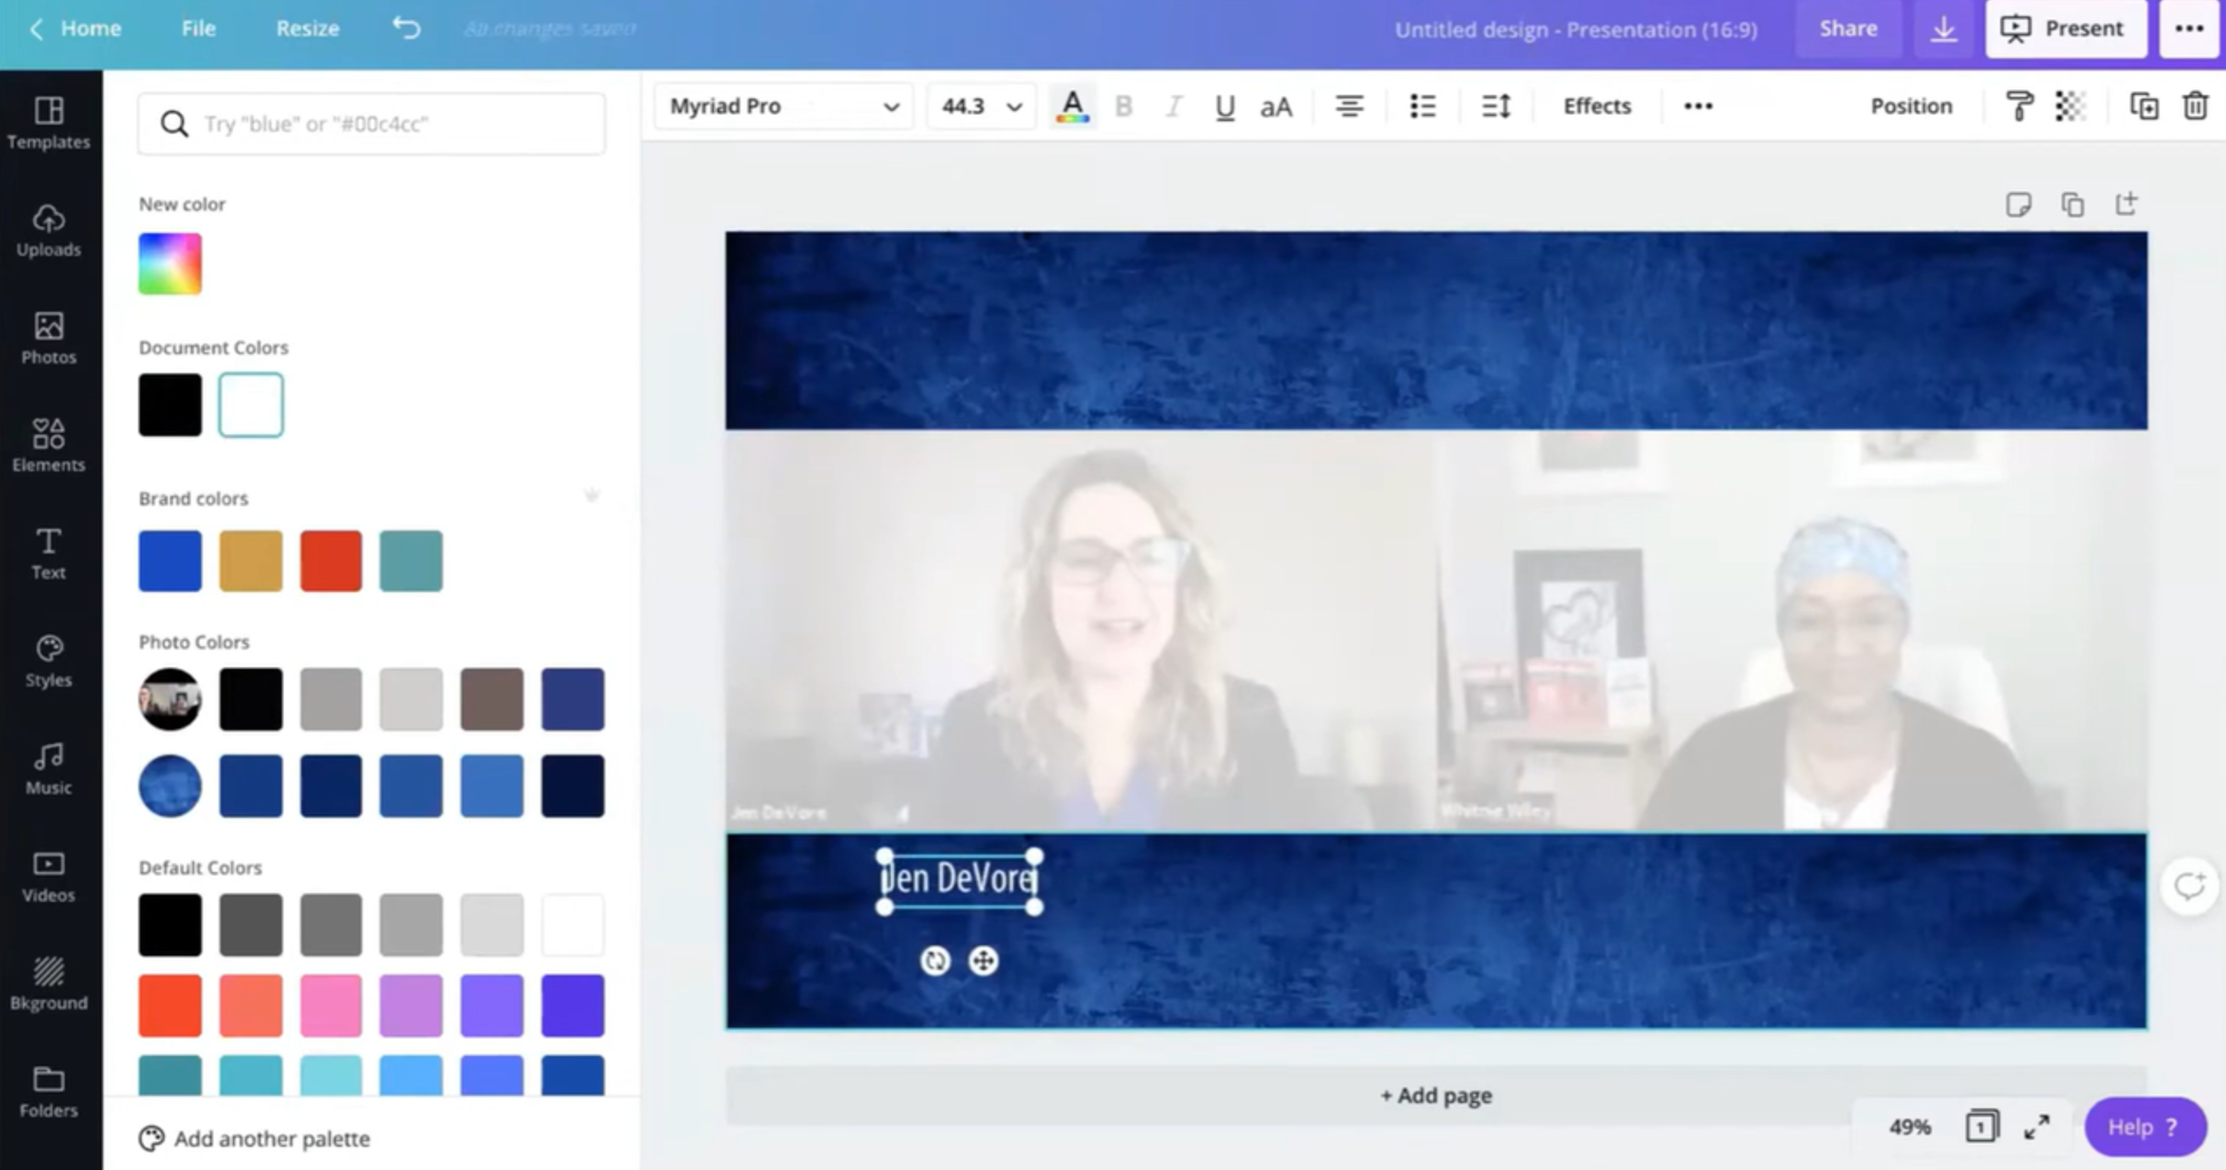Toggle text alignment

pos(1349,106)
